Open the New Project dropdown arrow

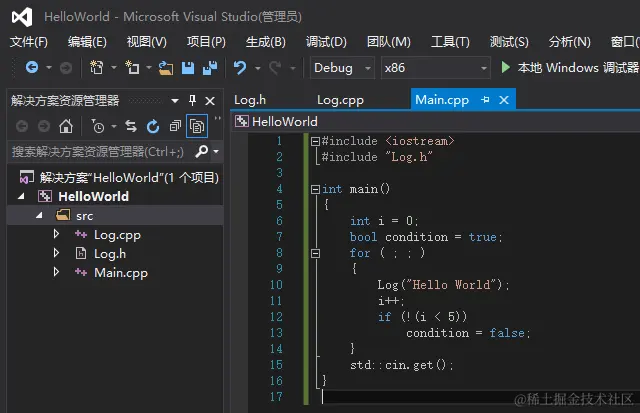coord(114,67)
